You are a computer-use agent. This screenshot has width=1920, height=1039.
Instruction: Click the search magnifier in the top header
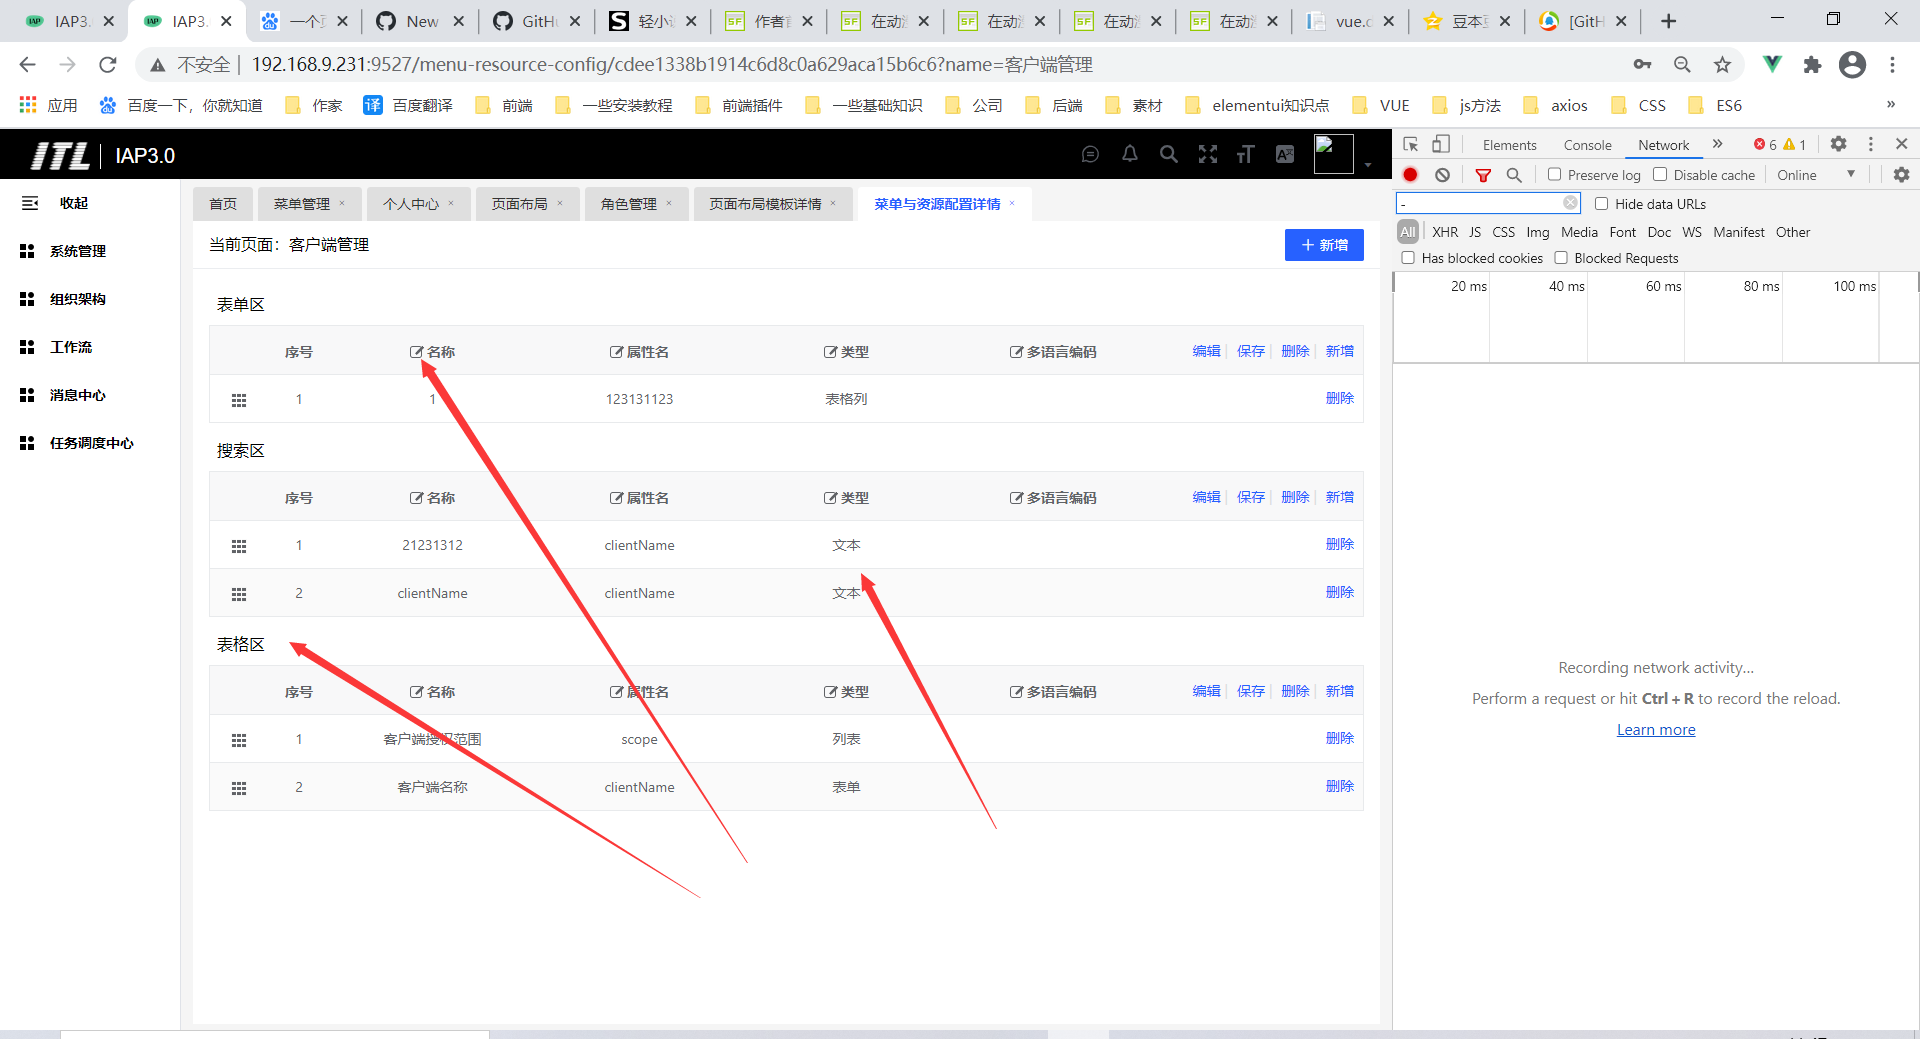[x=1168, y=154]
